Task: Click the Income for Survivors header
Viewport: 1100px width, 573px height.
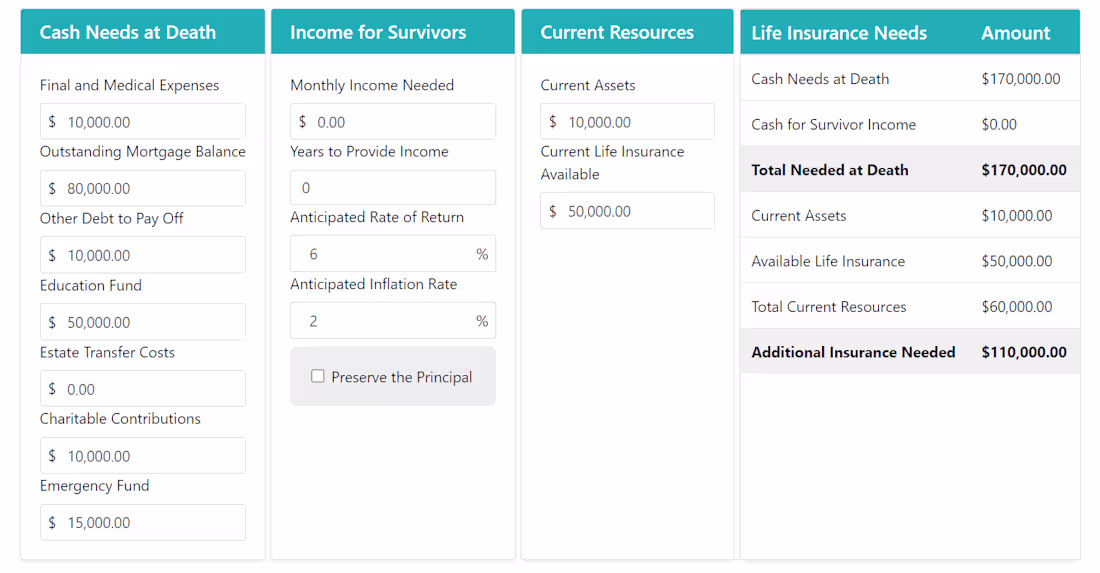Action: tap(393, 32)
